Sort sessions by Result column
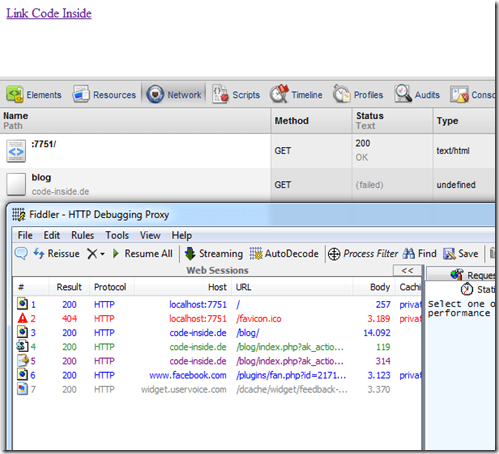This screenshot has width=499, height=454. point(69,287)
